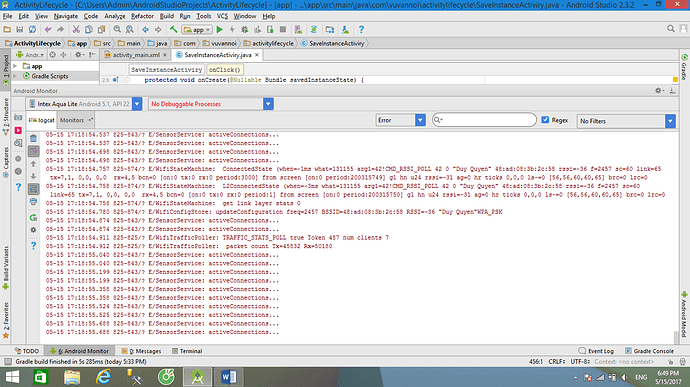Close the SaveInstanceActiviry.java tab
Screen dimensions: 690x387
click(x=257, y=55)
